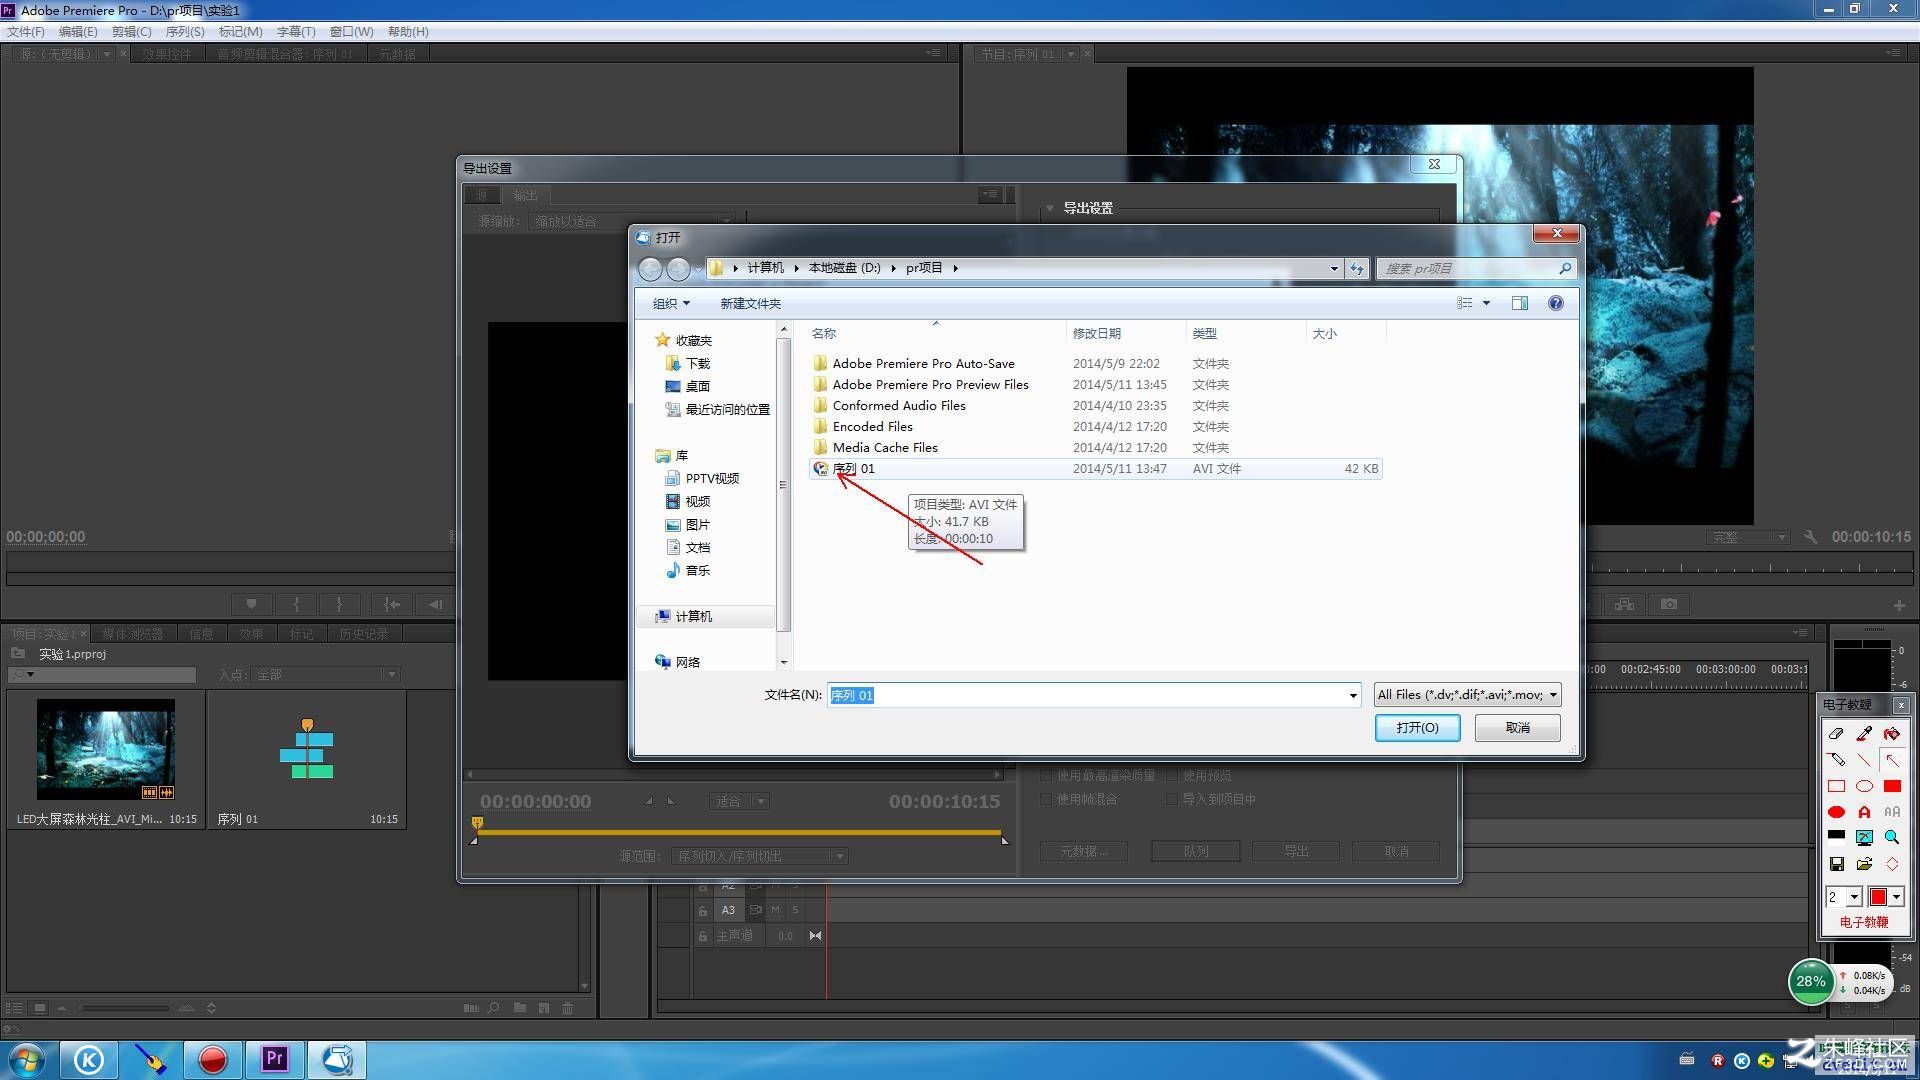Click the view mode icon in Open dialog
Viewport: 1920px width, 1080px height.
click(x=1465, y=303)
